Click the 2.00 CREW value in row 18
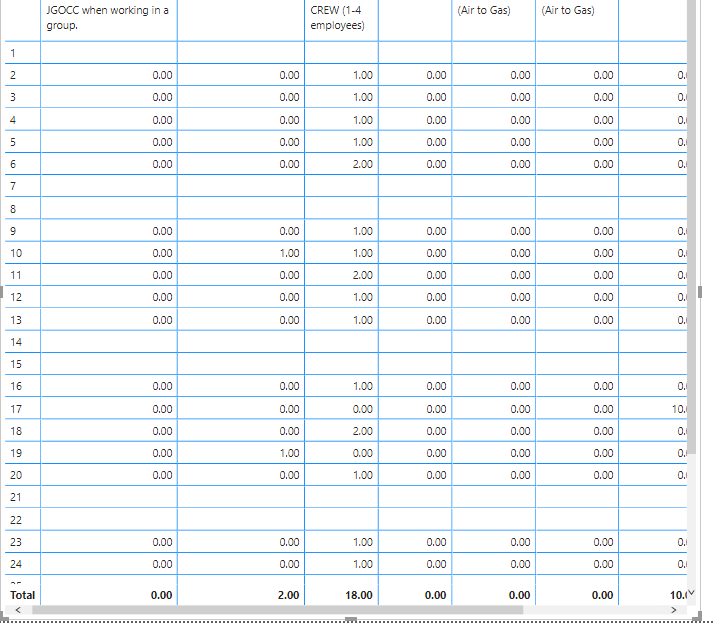 point(363,431)
